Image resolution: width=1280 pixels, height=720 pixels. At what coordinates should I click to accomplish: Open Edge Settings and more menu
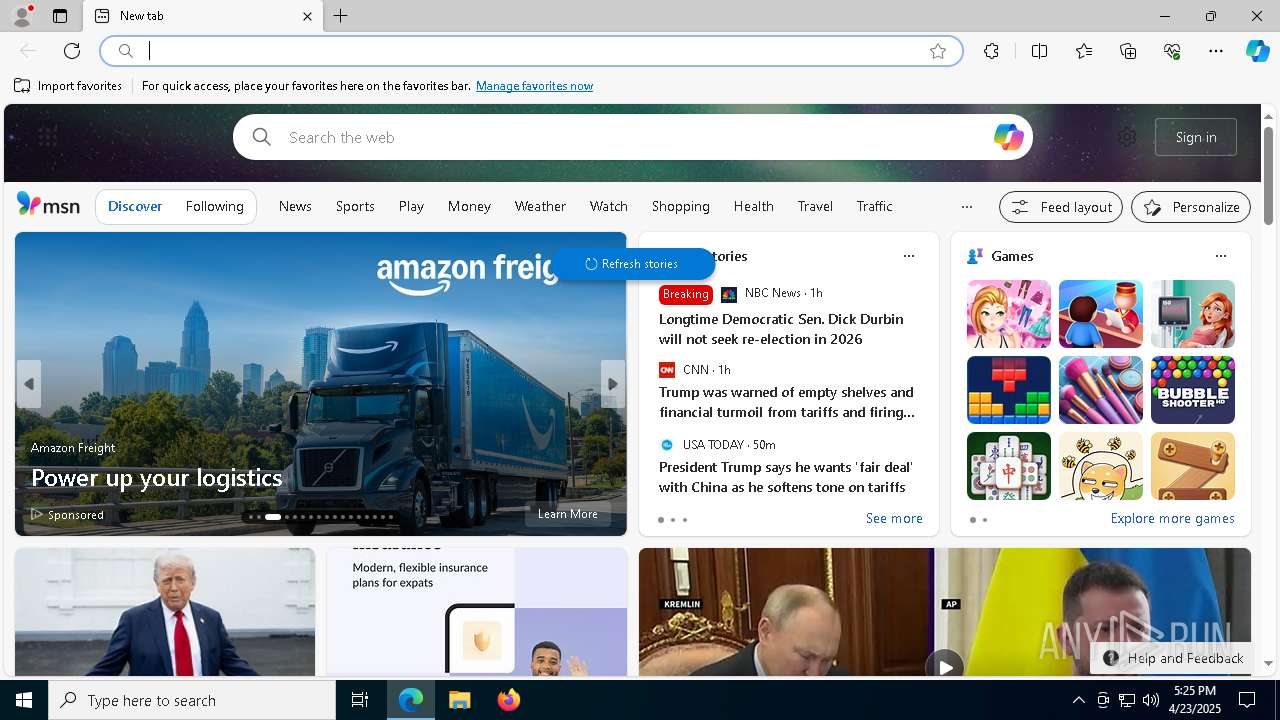[1216, 51]
